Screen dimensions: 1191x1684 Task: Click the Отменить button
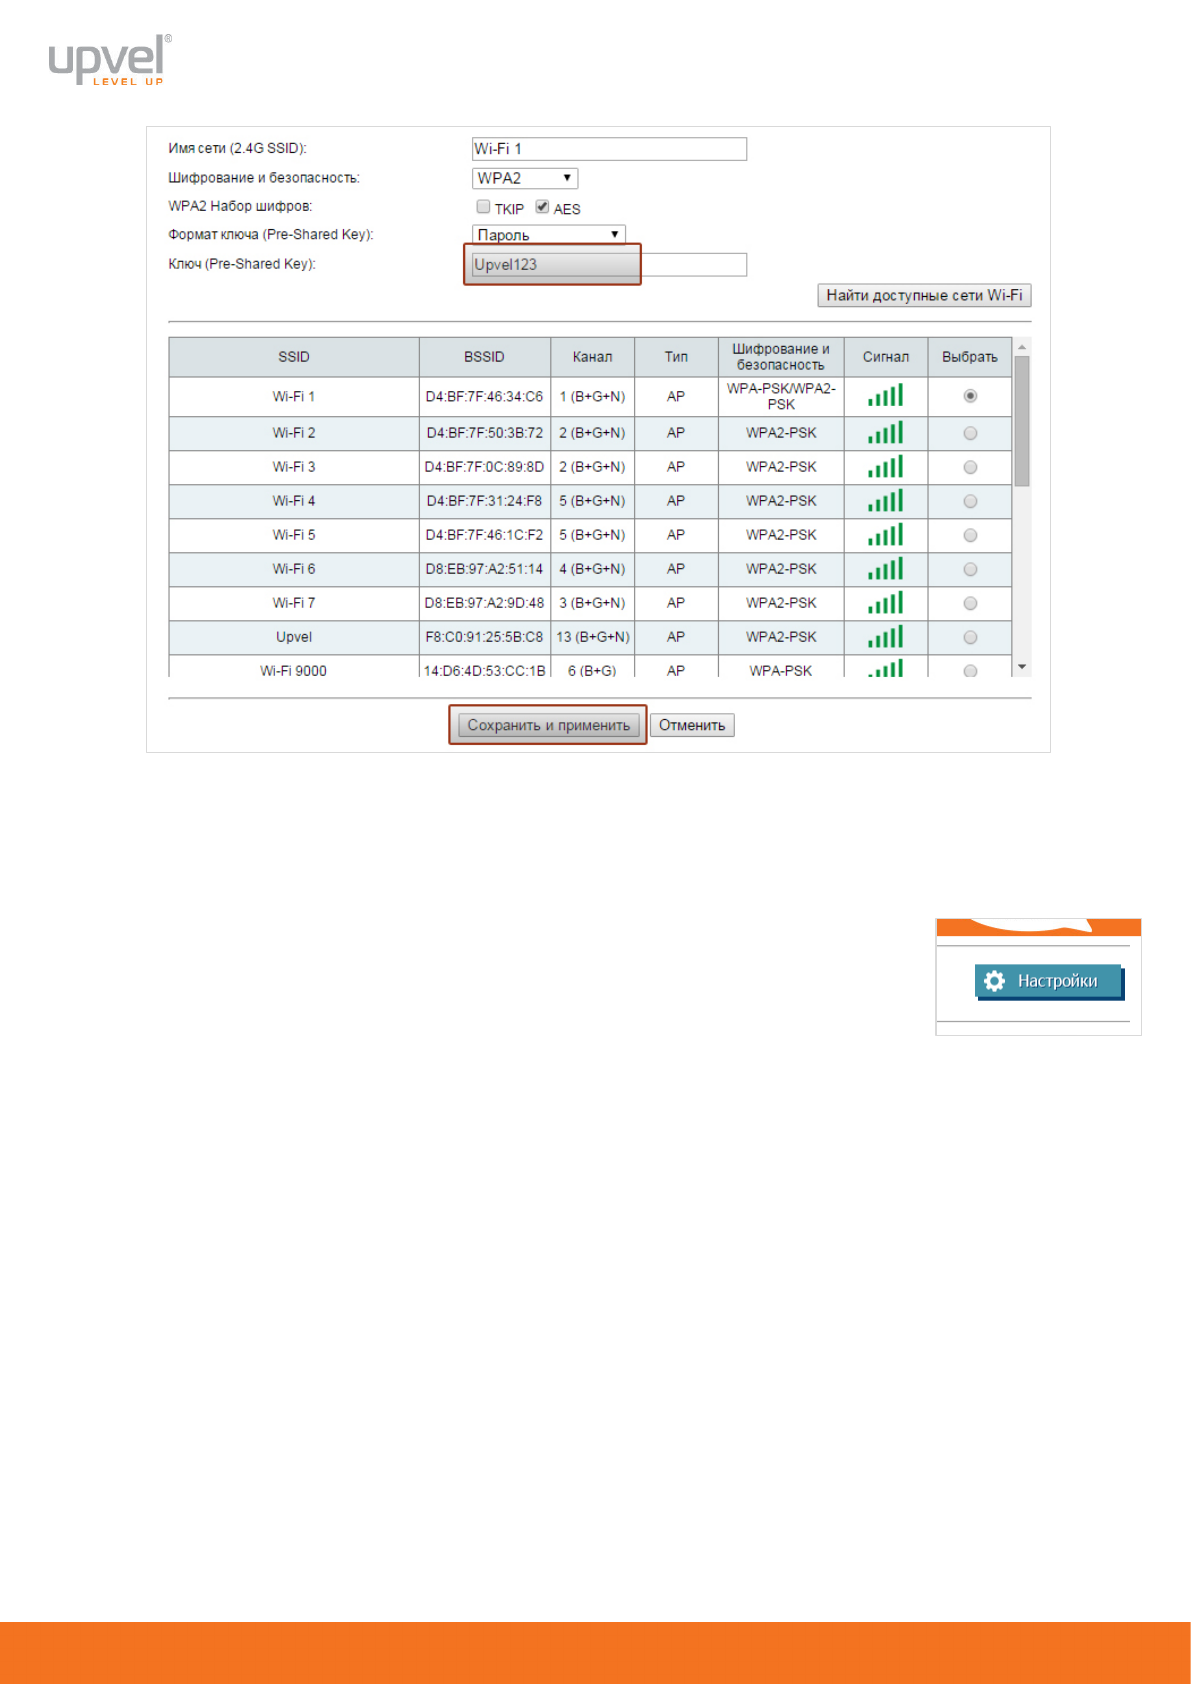coord(692,725)
